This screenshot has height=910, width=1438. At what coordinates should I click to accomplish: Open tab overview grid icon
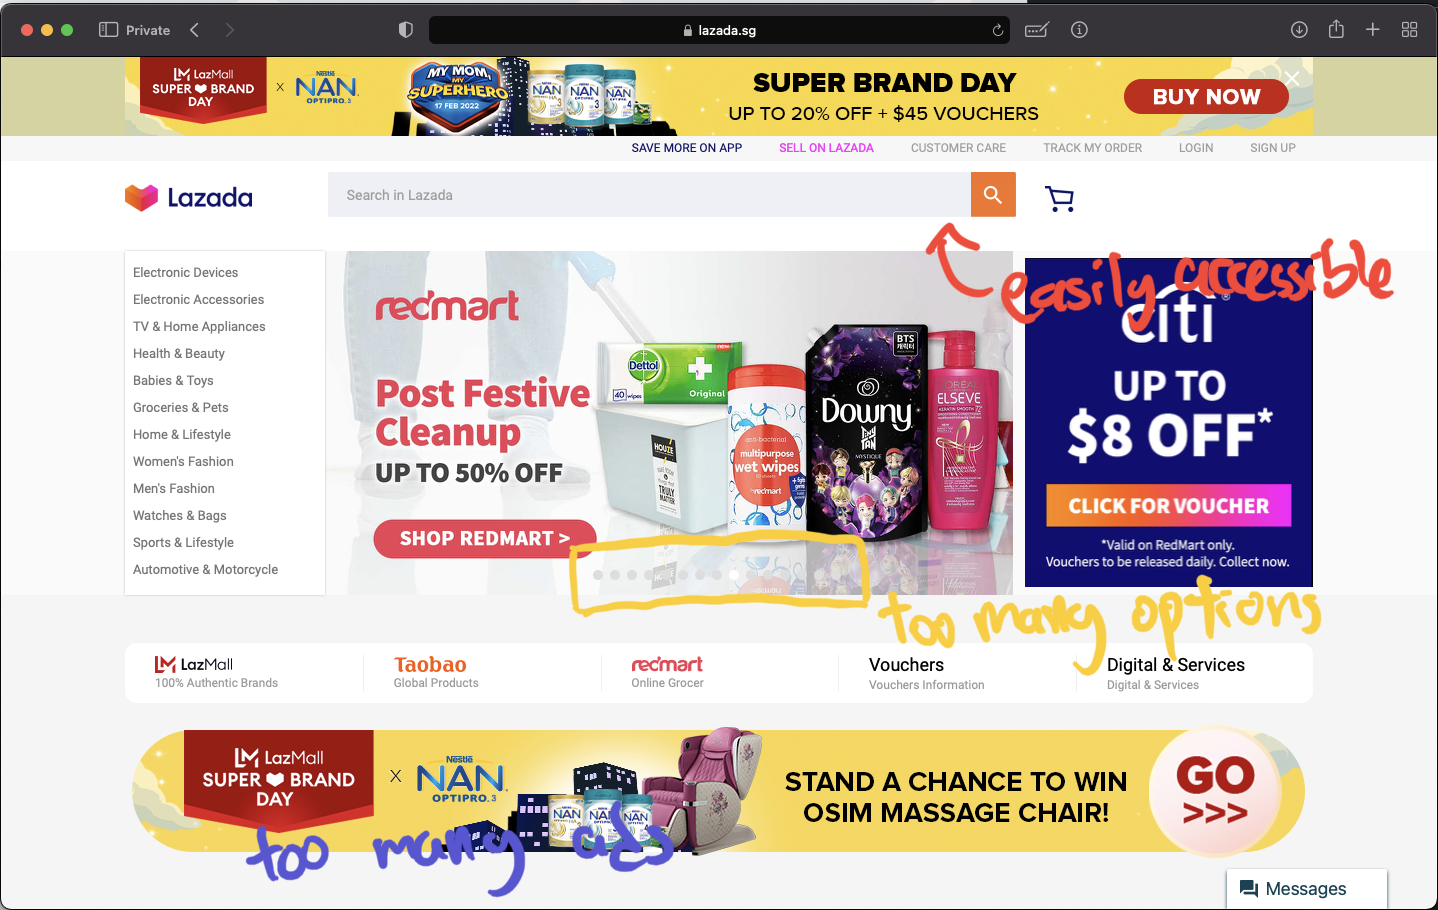(x=1409, y=30)
